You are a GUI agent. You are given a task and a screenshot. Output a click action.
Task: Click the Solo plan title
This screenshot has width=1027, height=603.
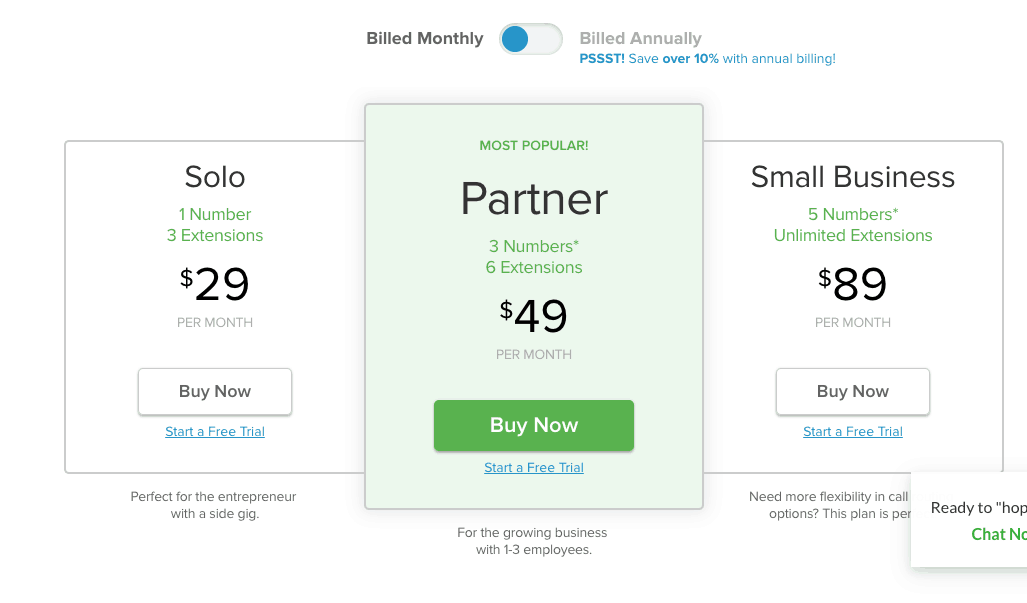point(214,177)
